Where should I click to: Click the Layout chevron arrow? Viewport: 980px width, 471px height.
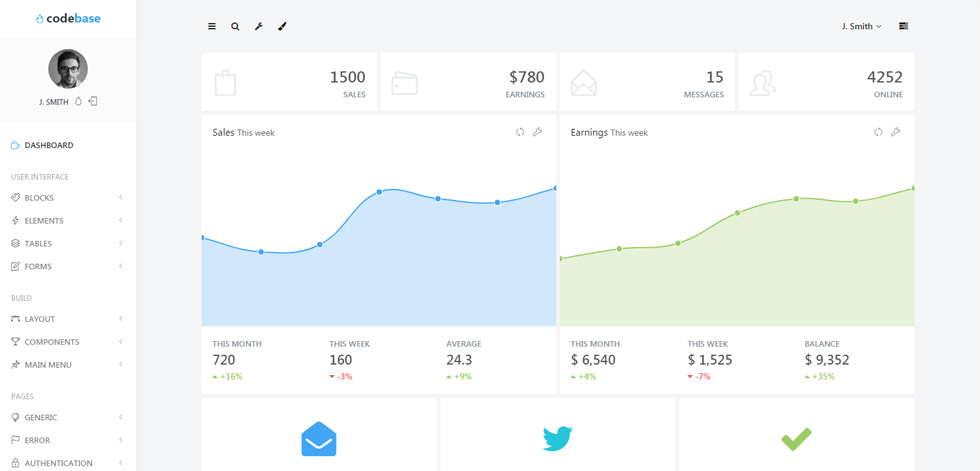click(121, 319)
